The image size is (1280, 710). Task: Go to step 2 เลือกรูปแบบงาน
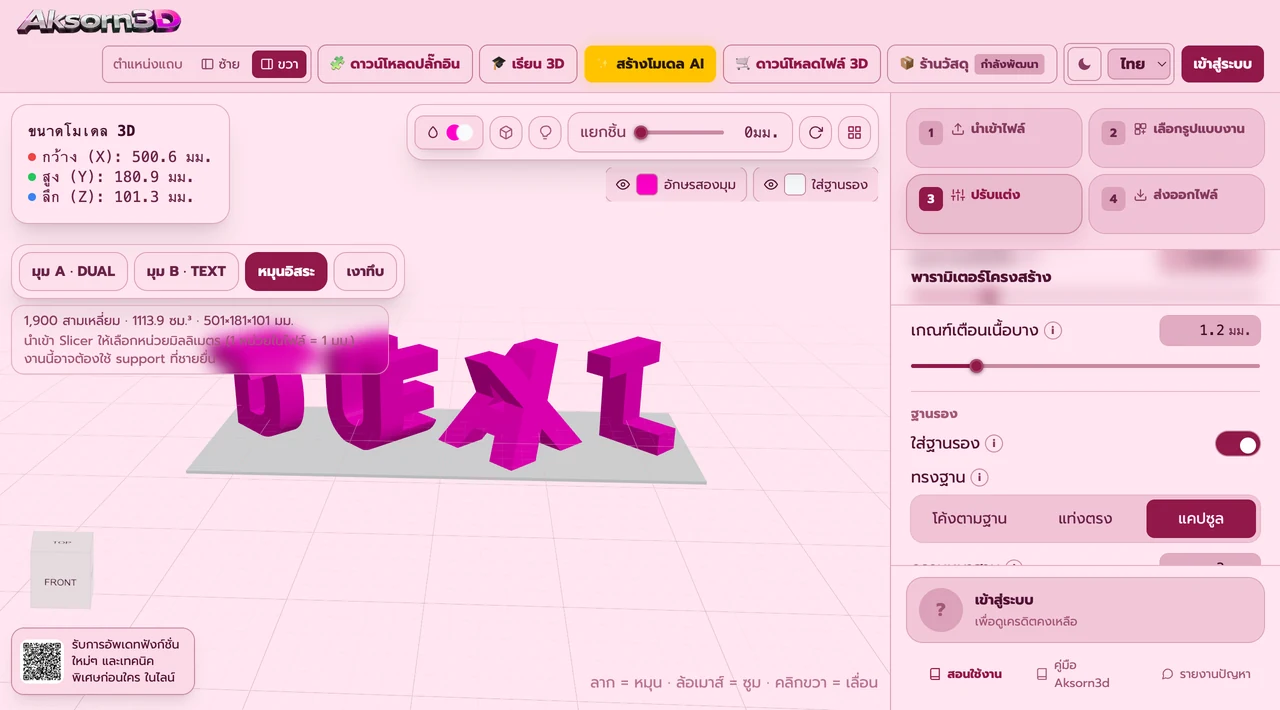1176,137
